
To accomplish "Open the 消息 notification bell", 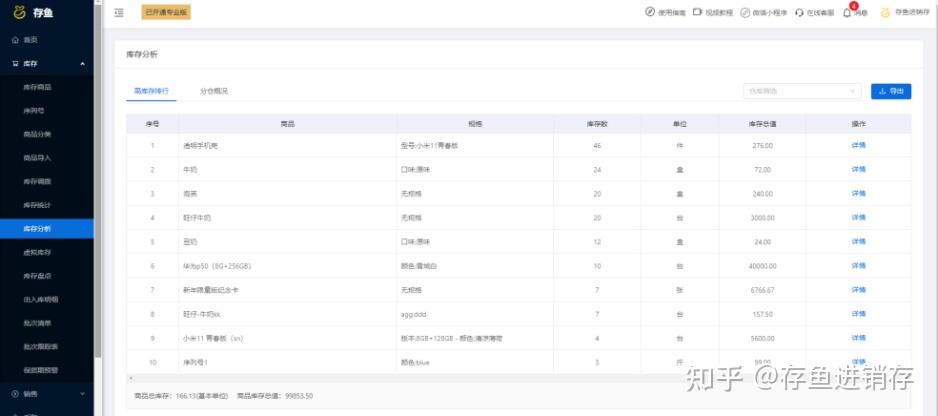I will click(x=847, y=12).
